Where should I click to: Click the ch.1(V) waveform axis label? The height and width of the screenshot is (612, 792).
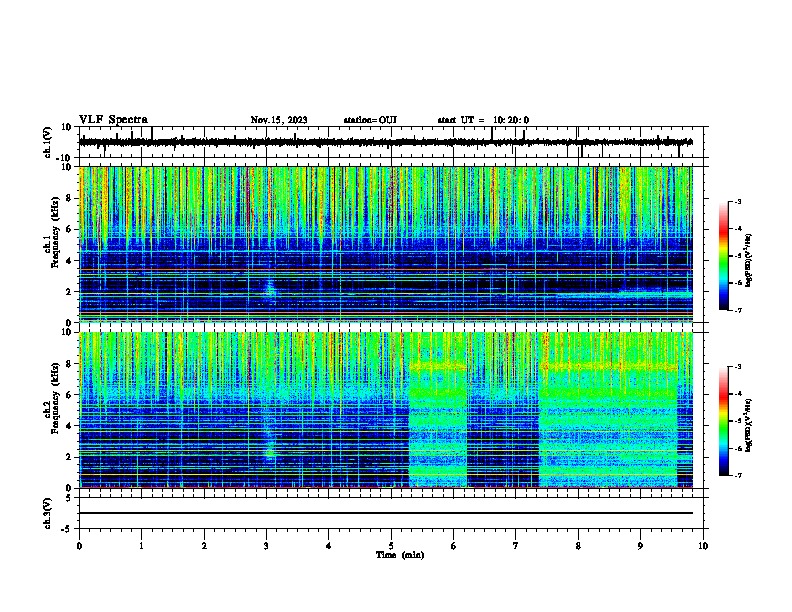(48, 142)
